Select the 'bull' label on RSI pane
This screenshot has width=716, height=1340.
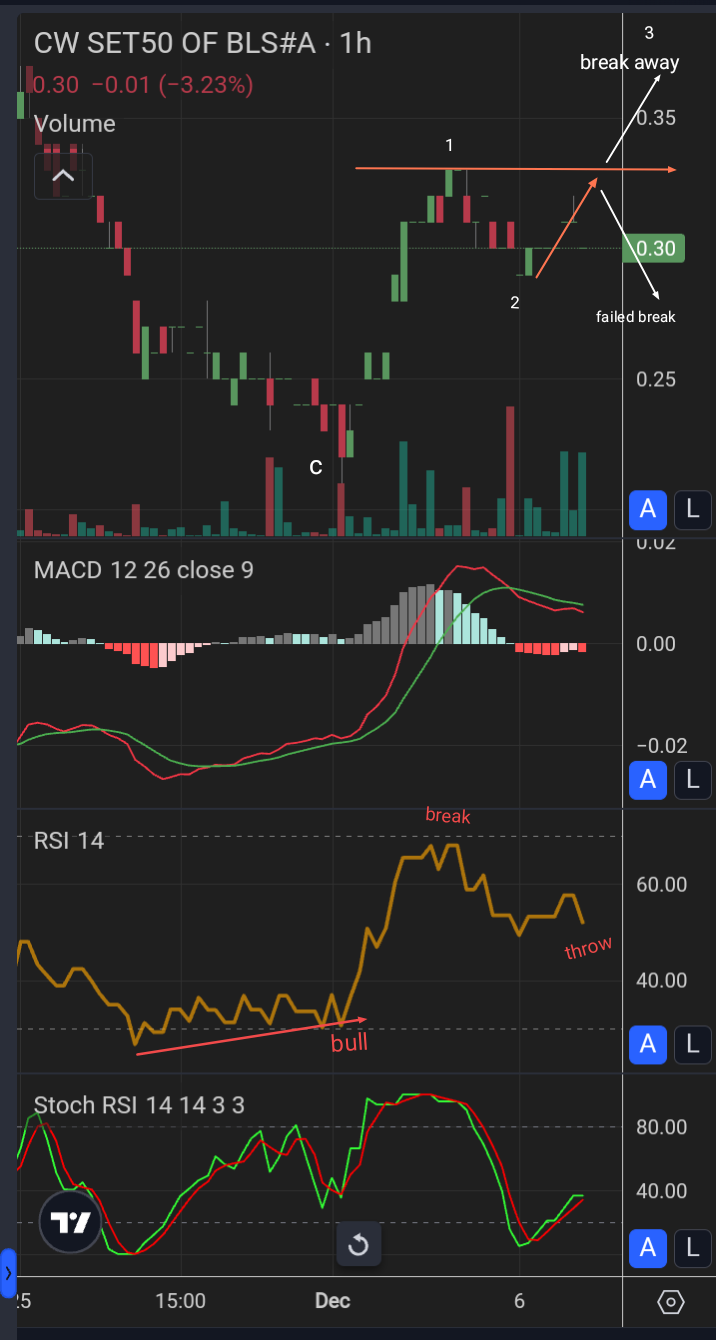point(349,1043)
